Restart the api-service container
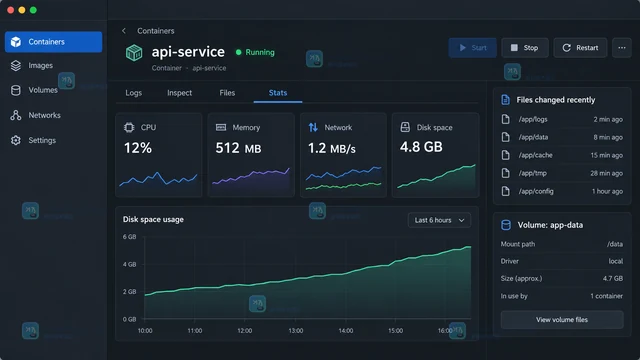Screen dimensions: 640x360 580,48
